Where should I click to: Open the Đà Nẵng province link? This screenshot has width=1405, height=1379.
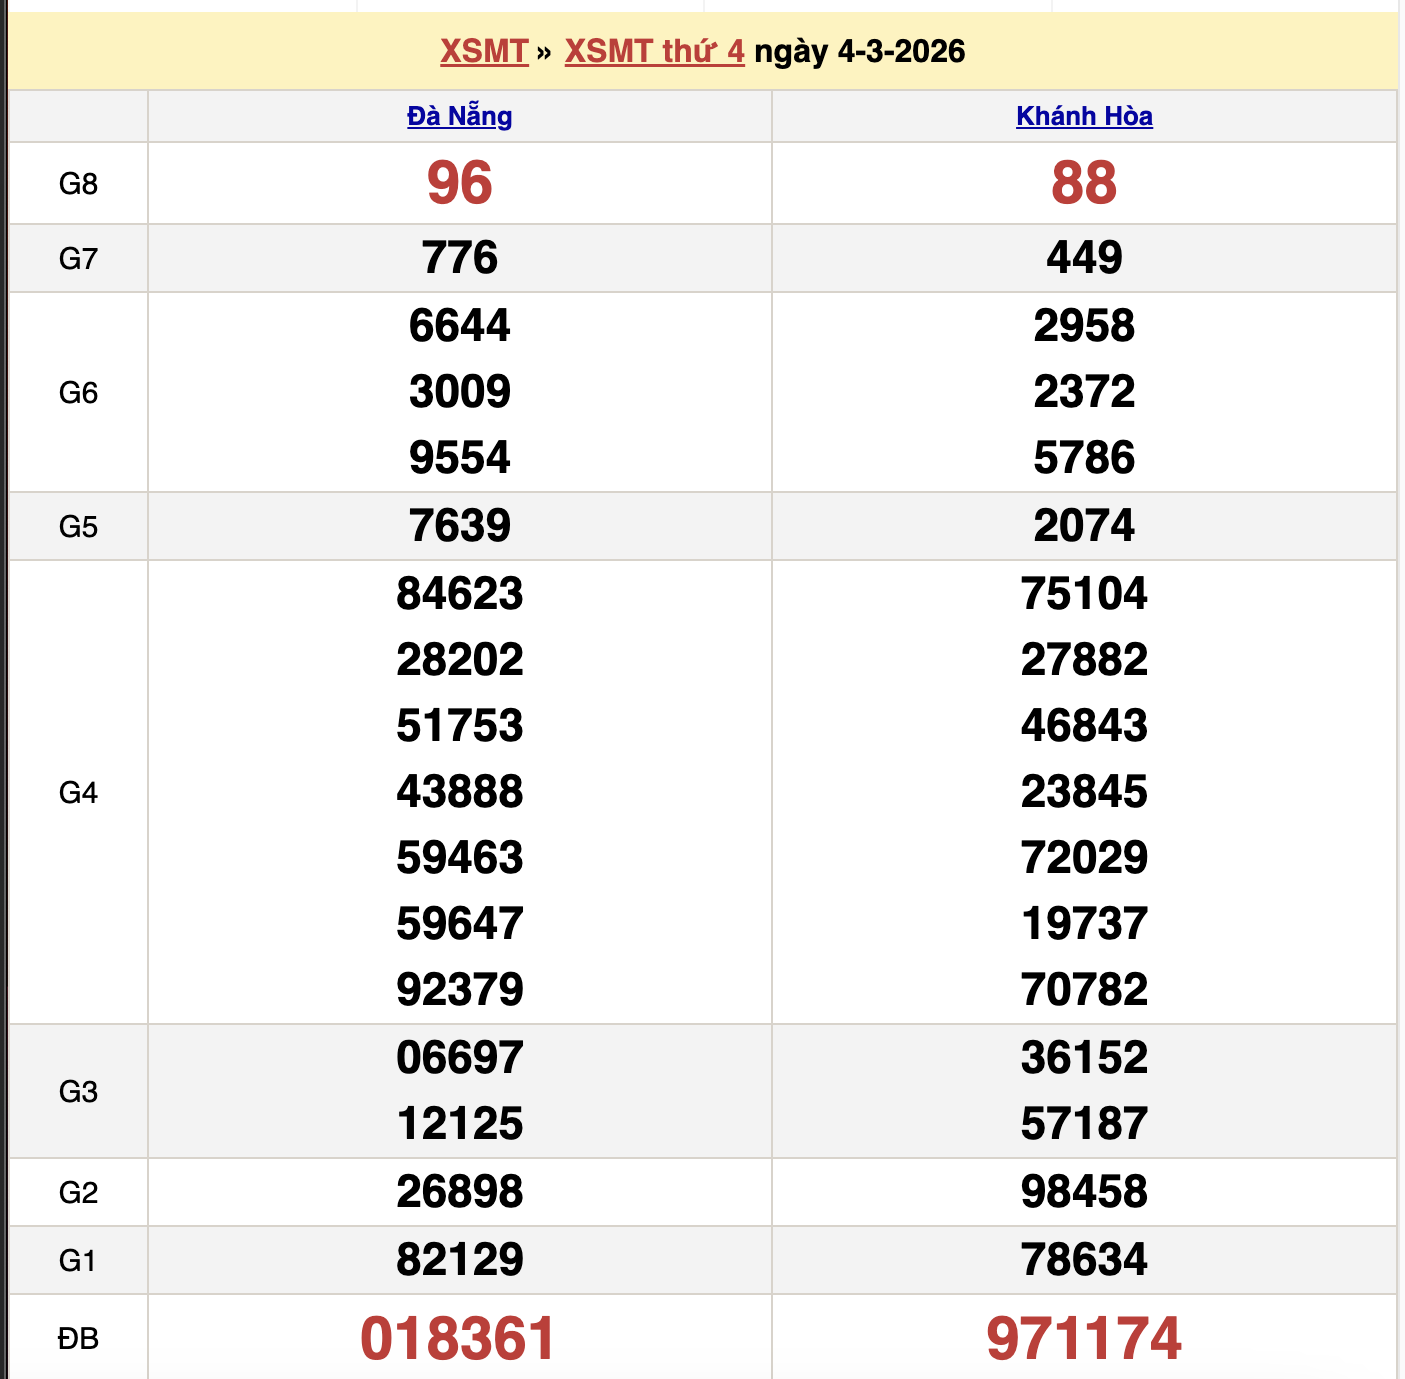tap(459, 116)
